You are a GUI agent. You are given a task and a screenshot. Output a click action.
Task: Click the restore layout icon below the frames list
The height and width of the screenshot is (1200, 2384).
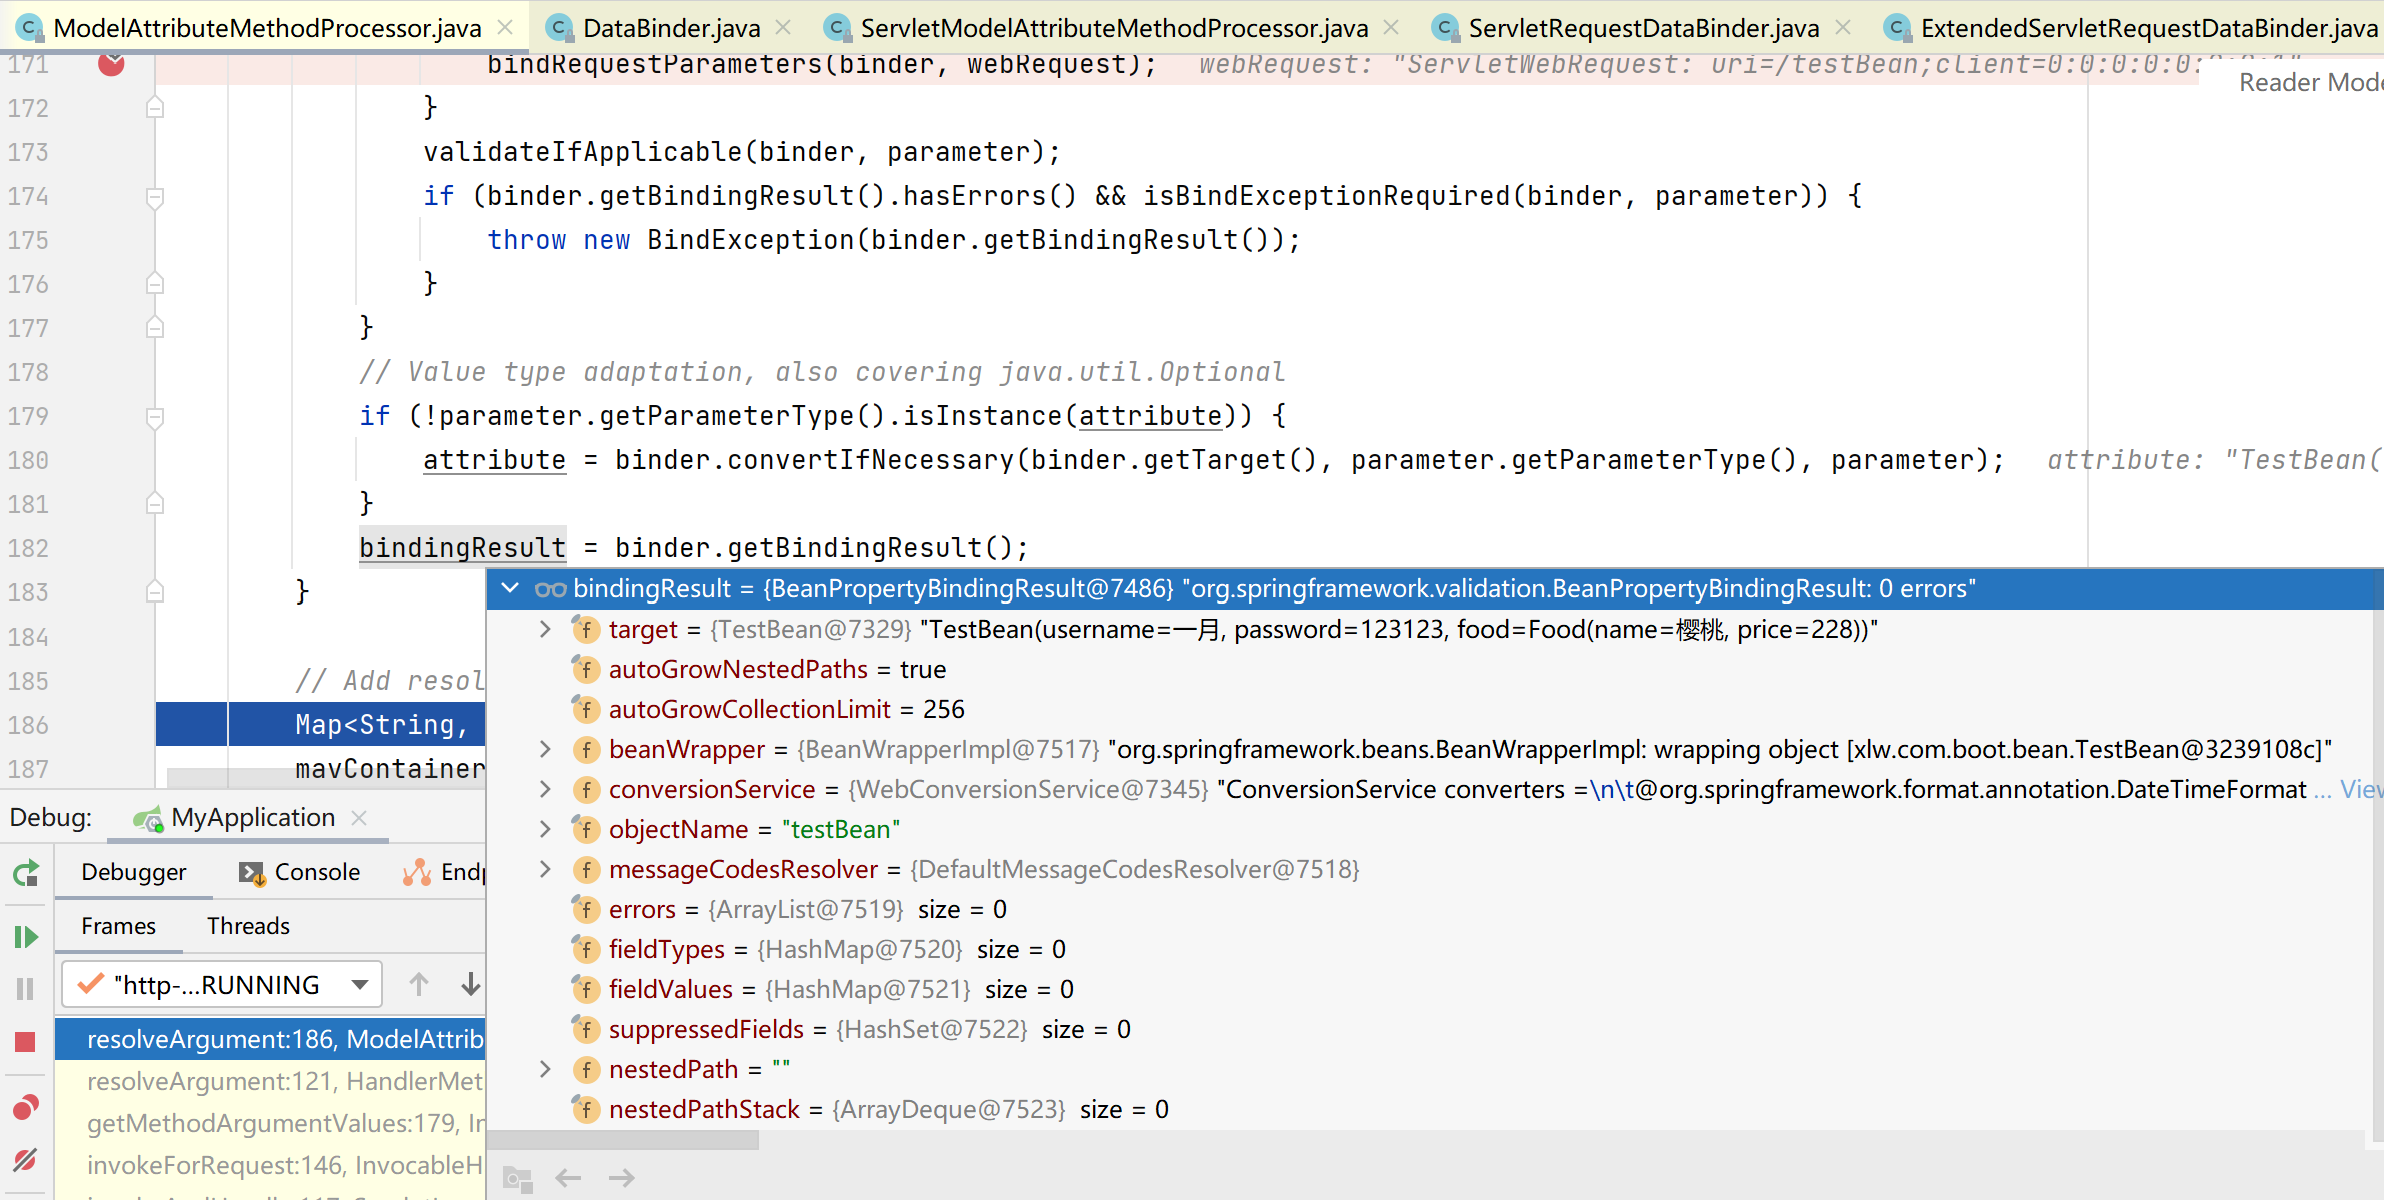(517, 1178)
